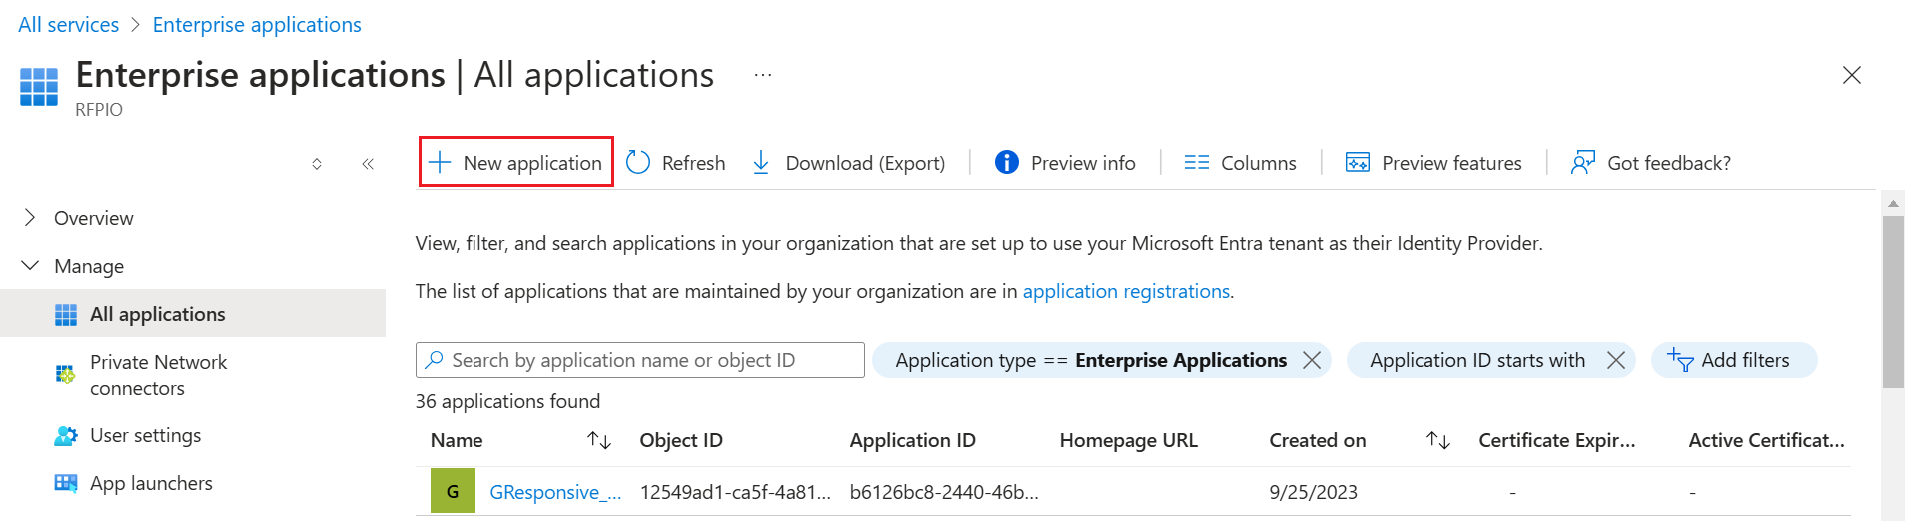Screen dimensions: 1908x521
Task: Click the green G application avatar
Action: (453, 491)
